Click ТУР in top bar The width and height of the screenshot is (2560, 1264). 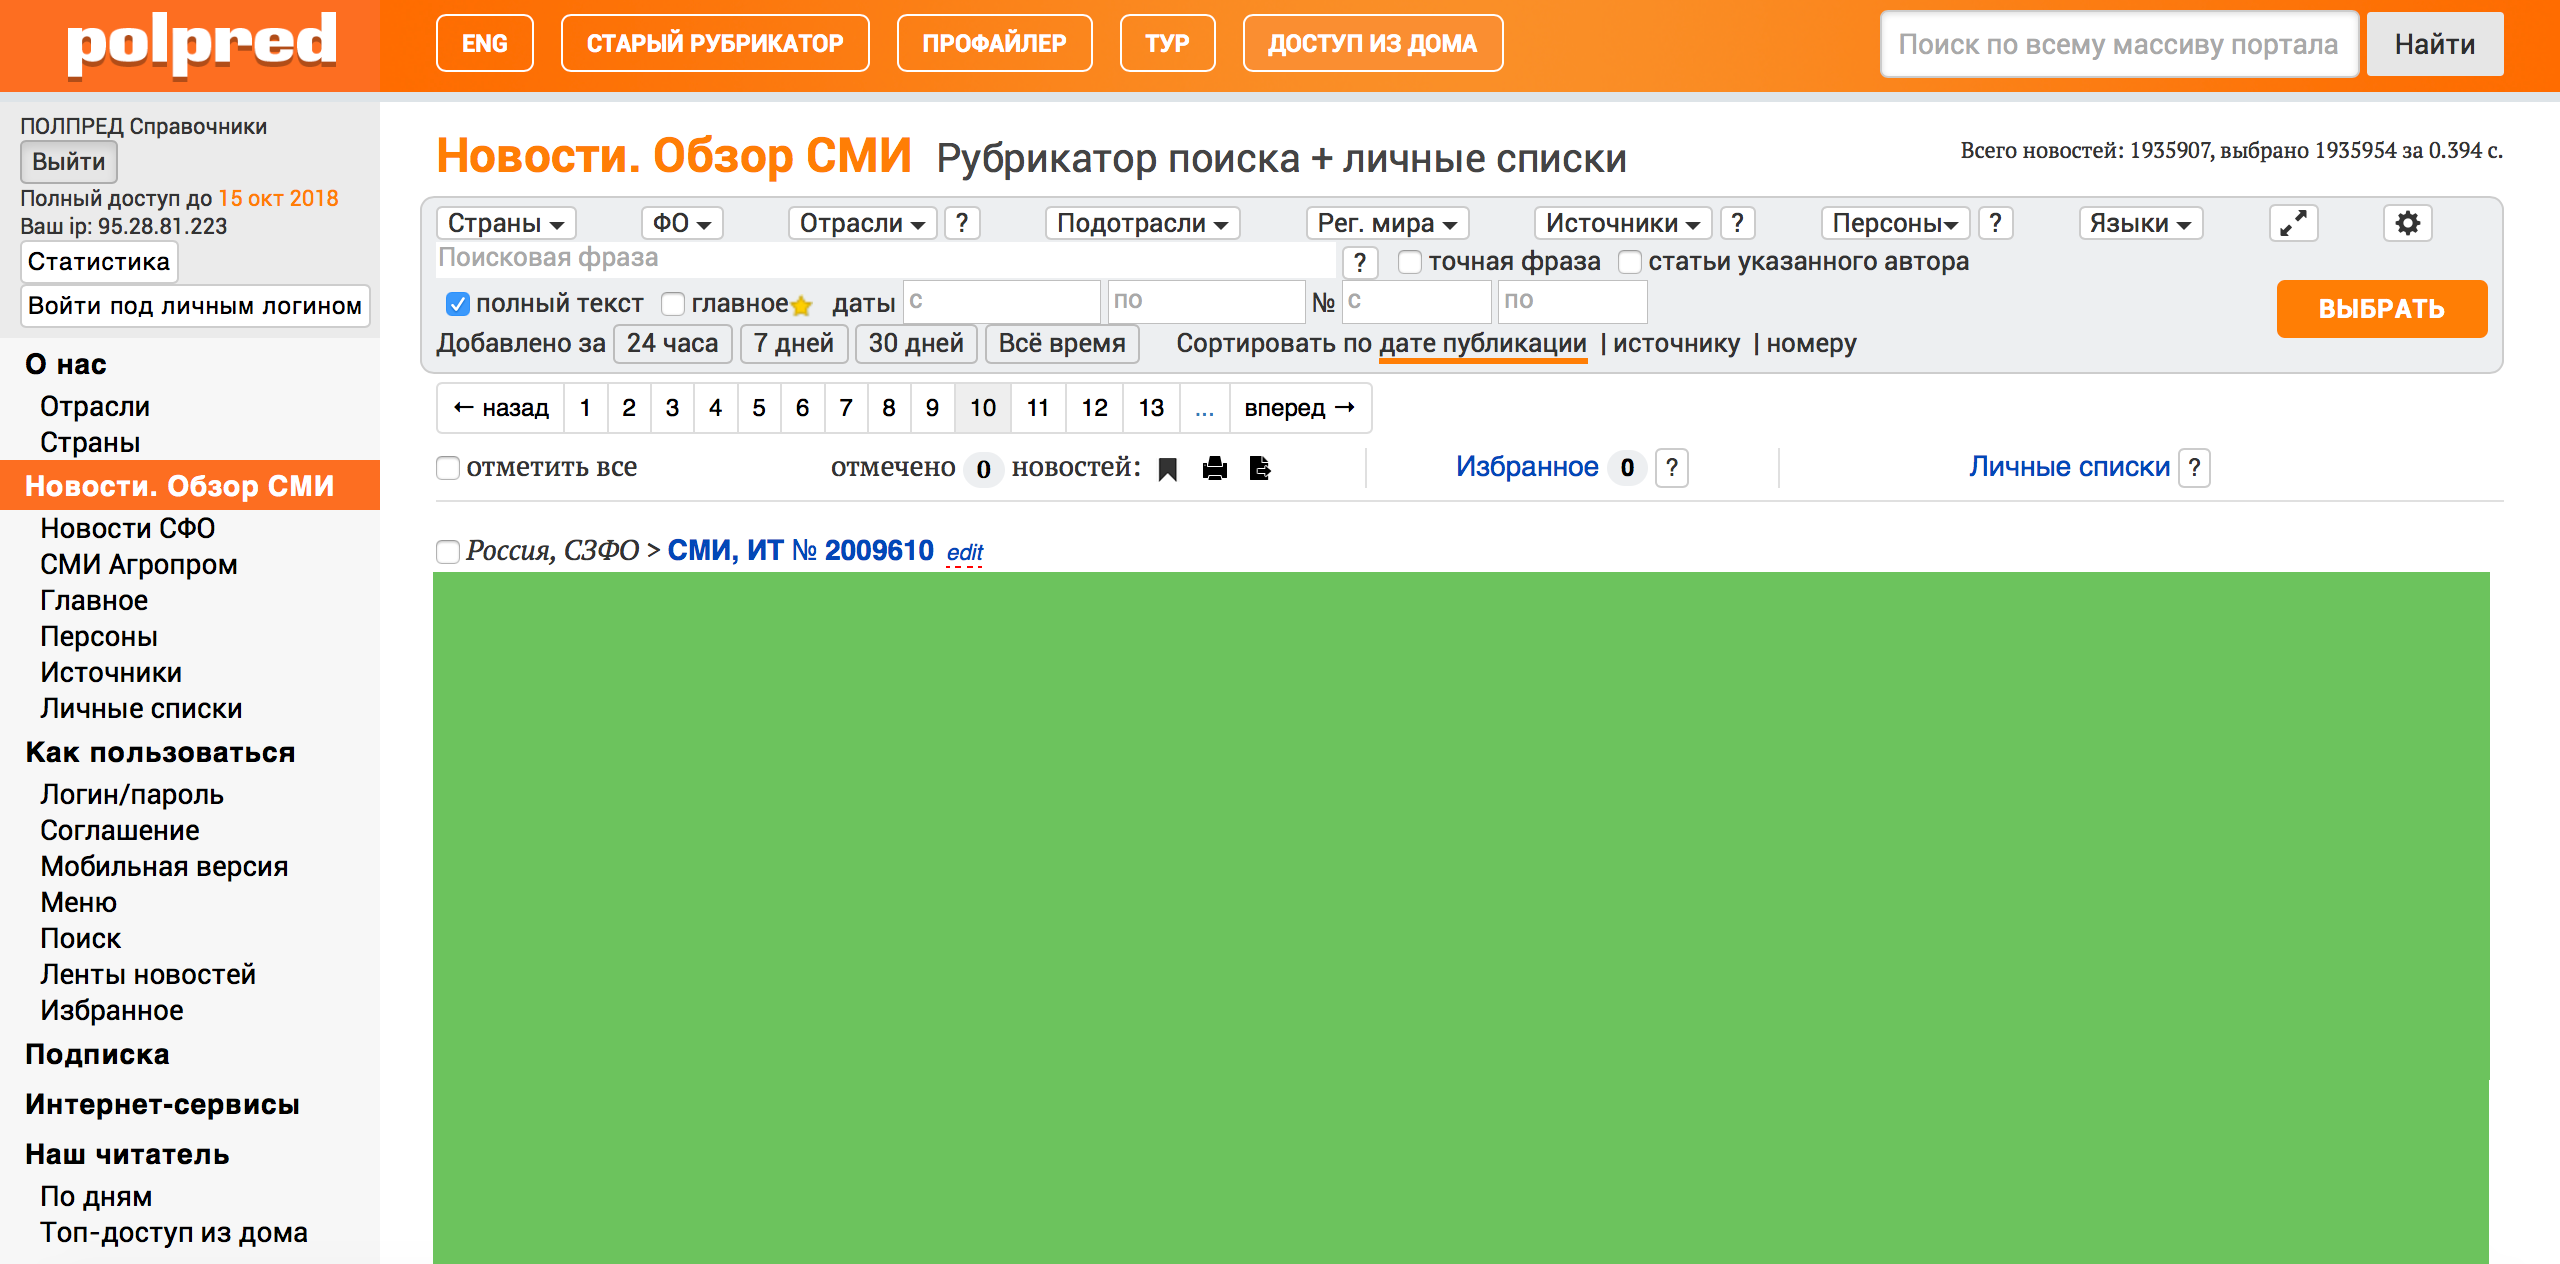[1168, 43]
